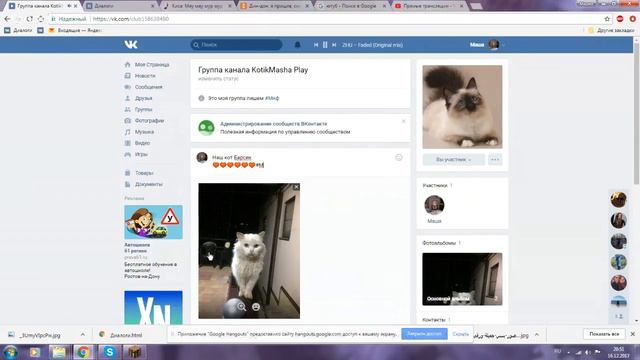640x360 pixels.
Task: Open Windows Start button
Action: click(10, 352)
